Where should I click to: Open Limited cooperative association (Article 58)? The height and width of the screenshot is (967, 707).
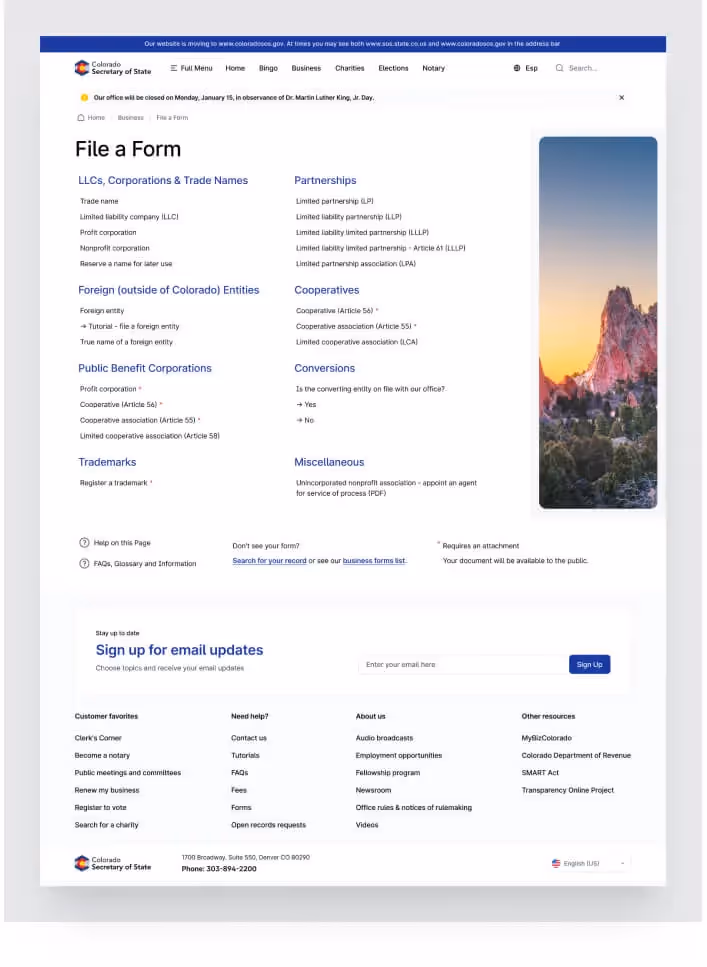[x=150, y=436]
